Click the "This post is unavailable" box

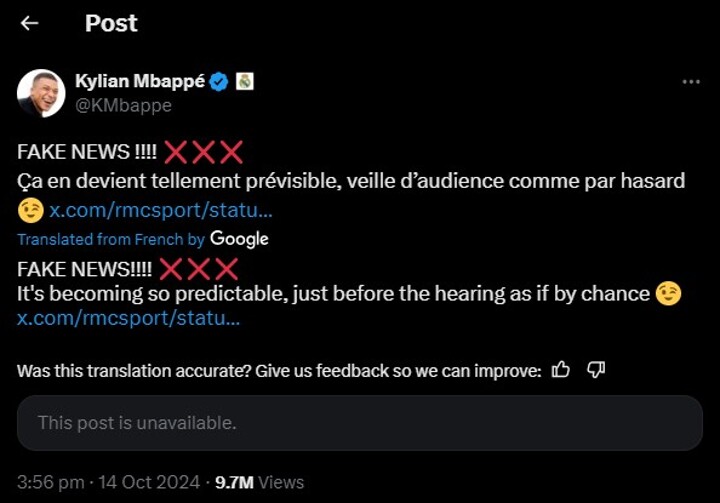pos(360,423)
